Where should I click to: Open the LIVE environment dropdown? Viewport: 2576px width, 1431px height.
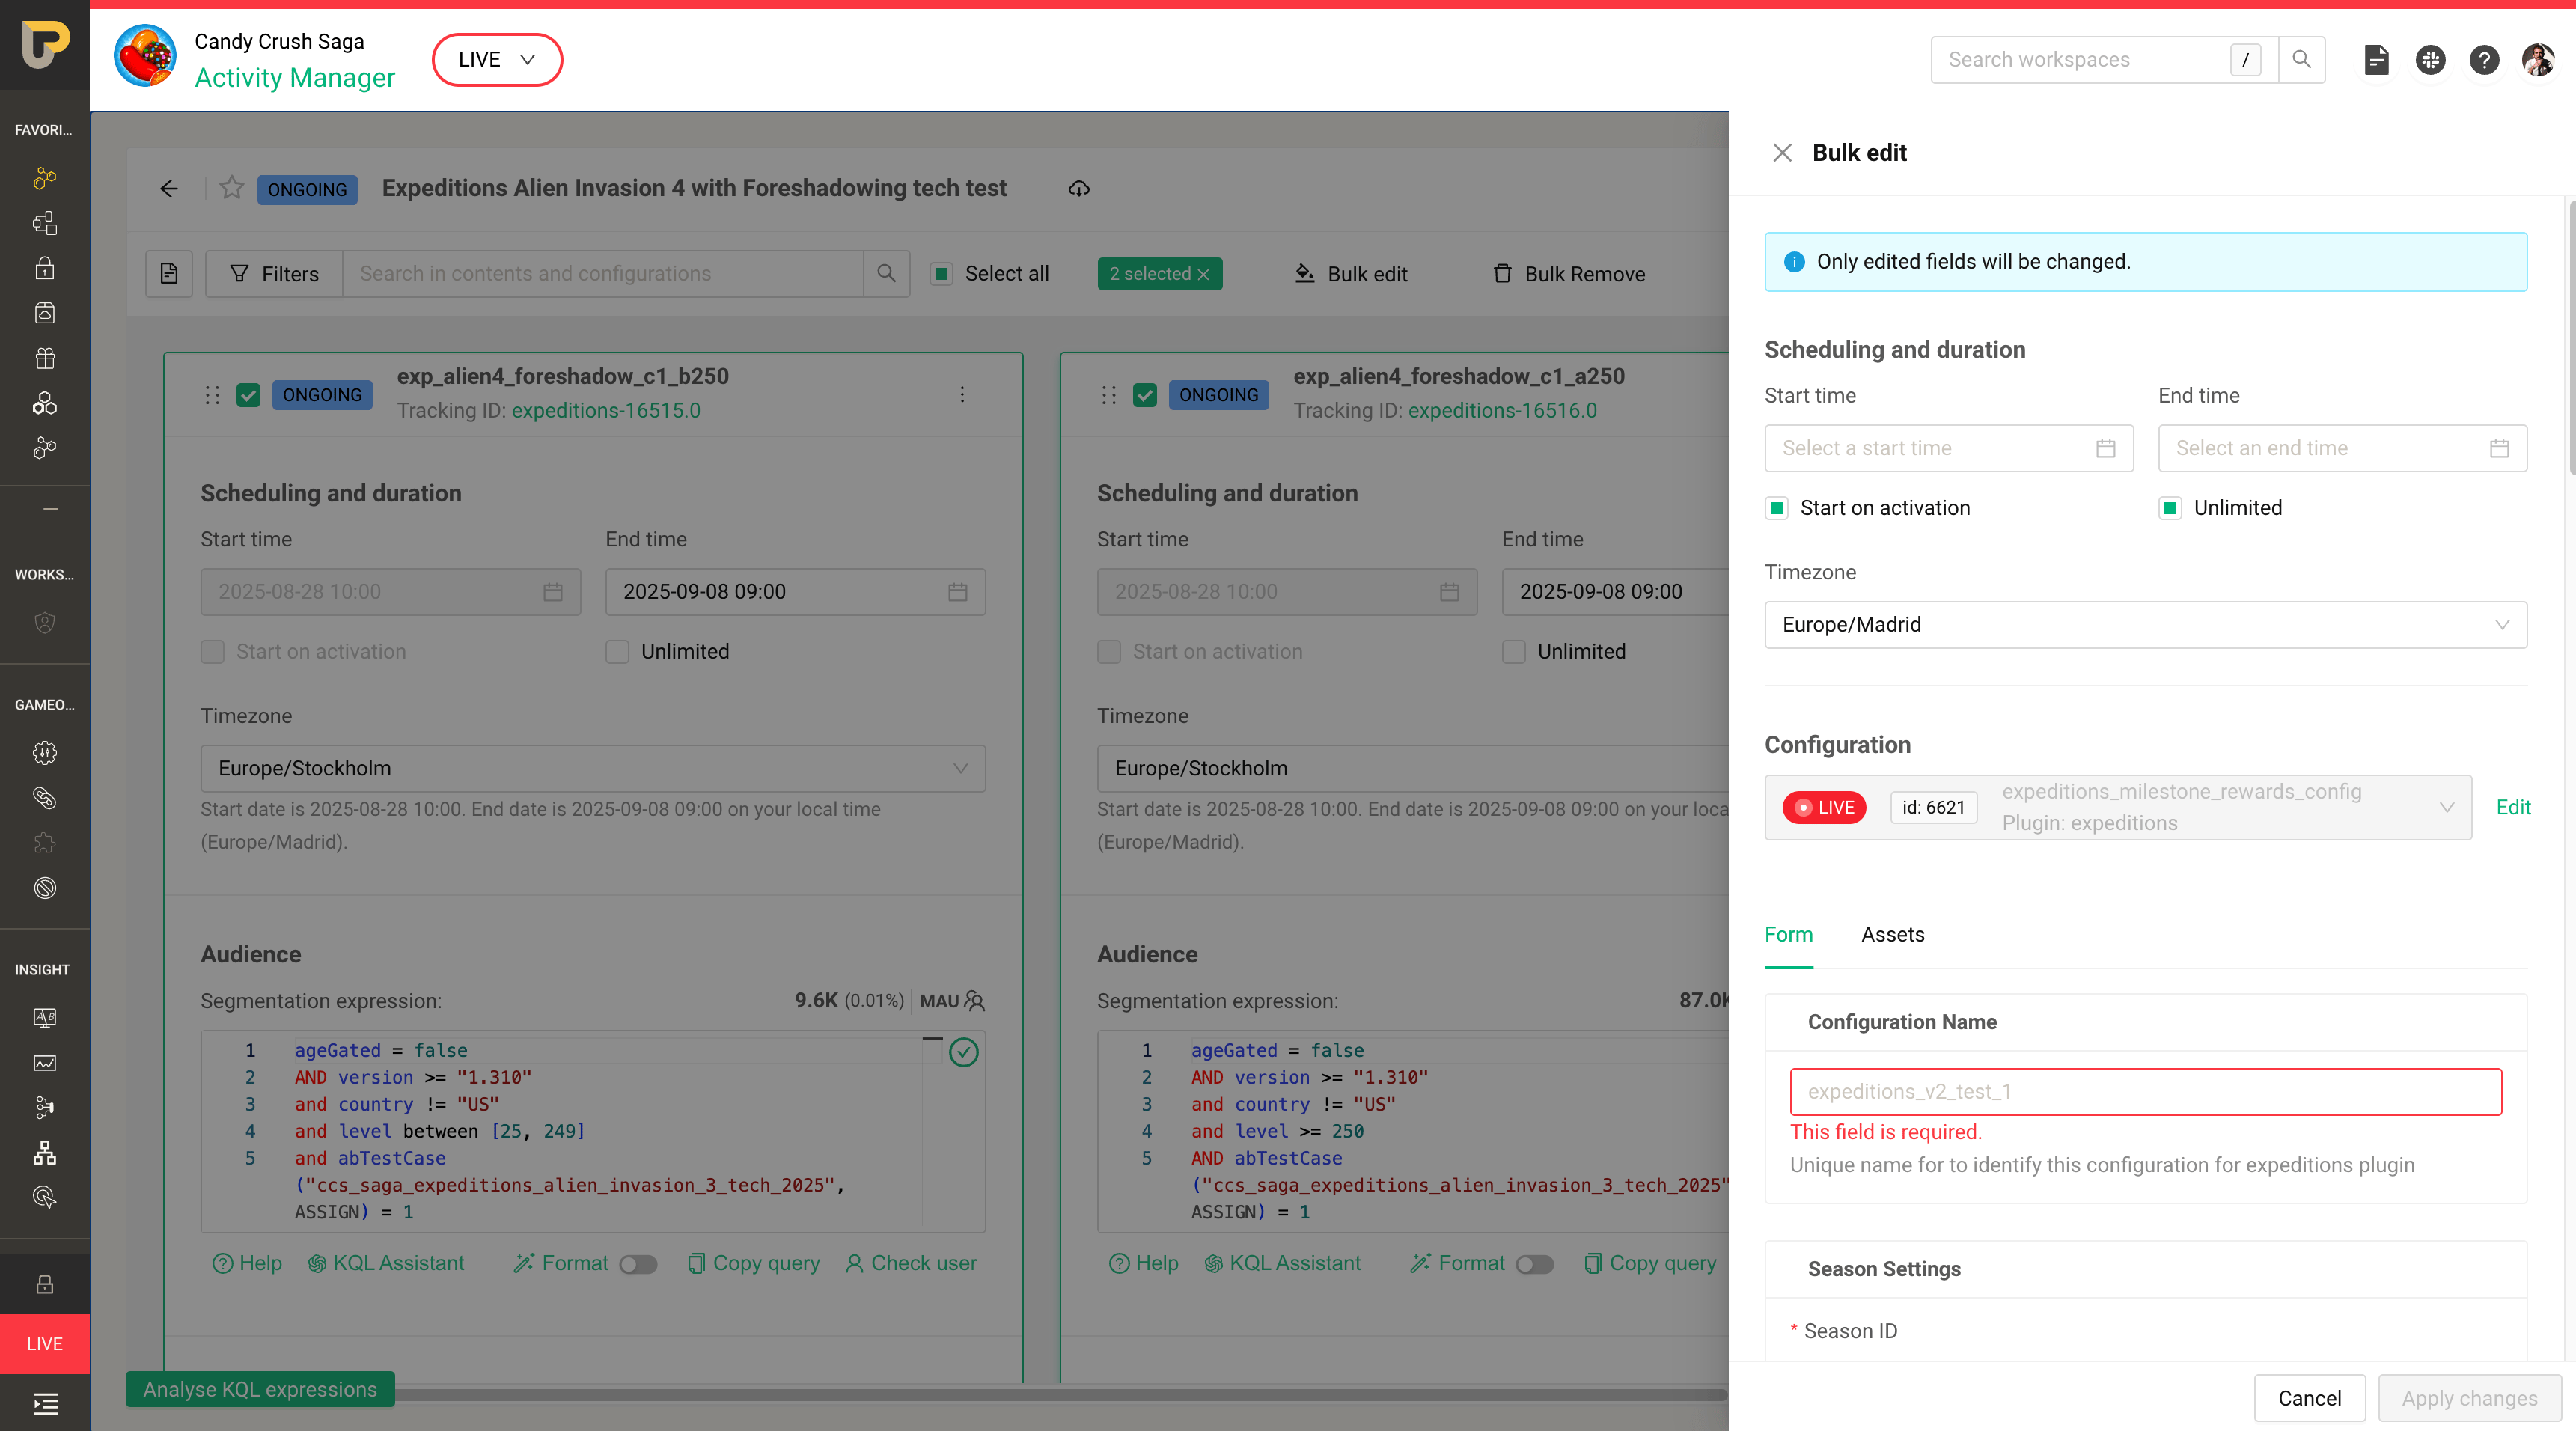pyautogui.click(x=497, y=60)
